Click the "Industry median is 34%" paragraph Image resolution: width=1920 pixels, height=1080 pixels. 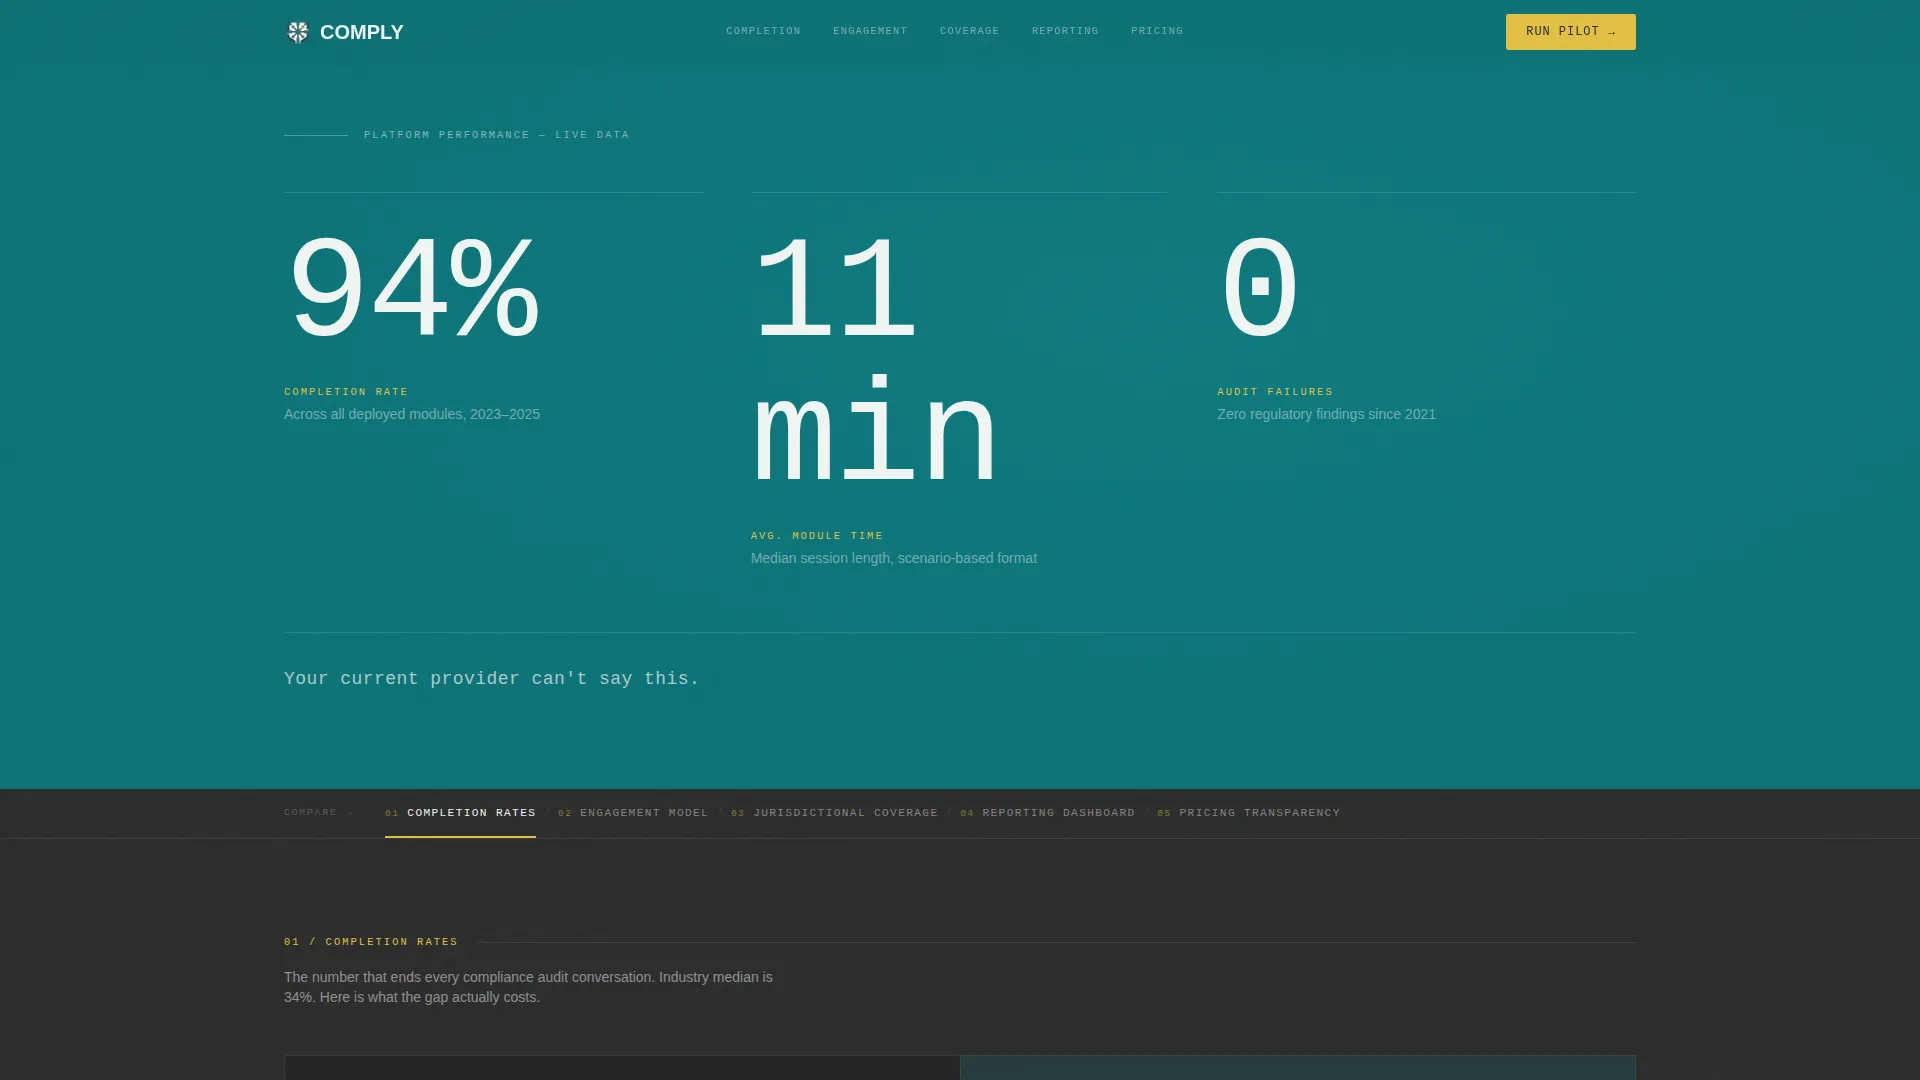click(528, 987)
